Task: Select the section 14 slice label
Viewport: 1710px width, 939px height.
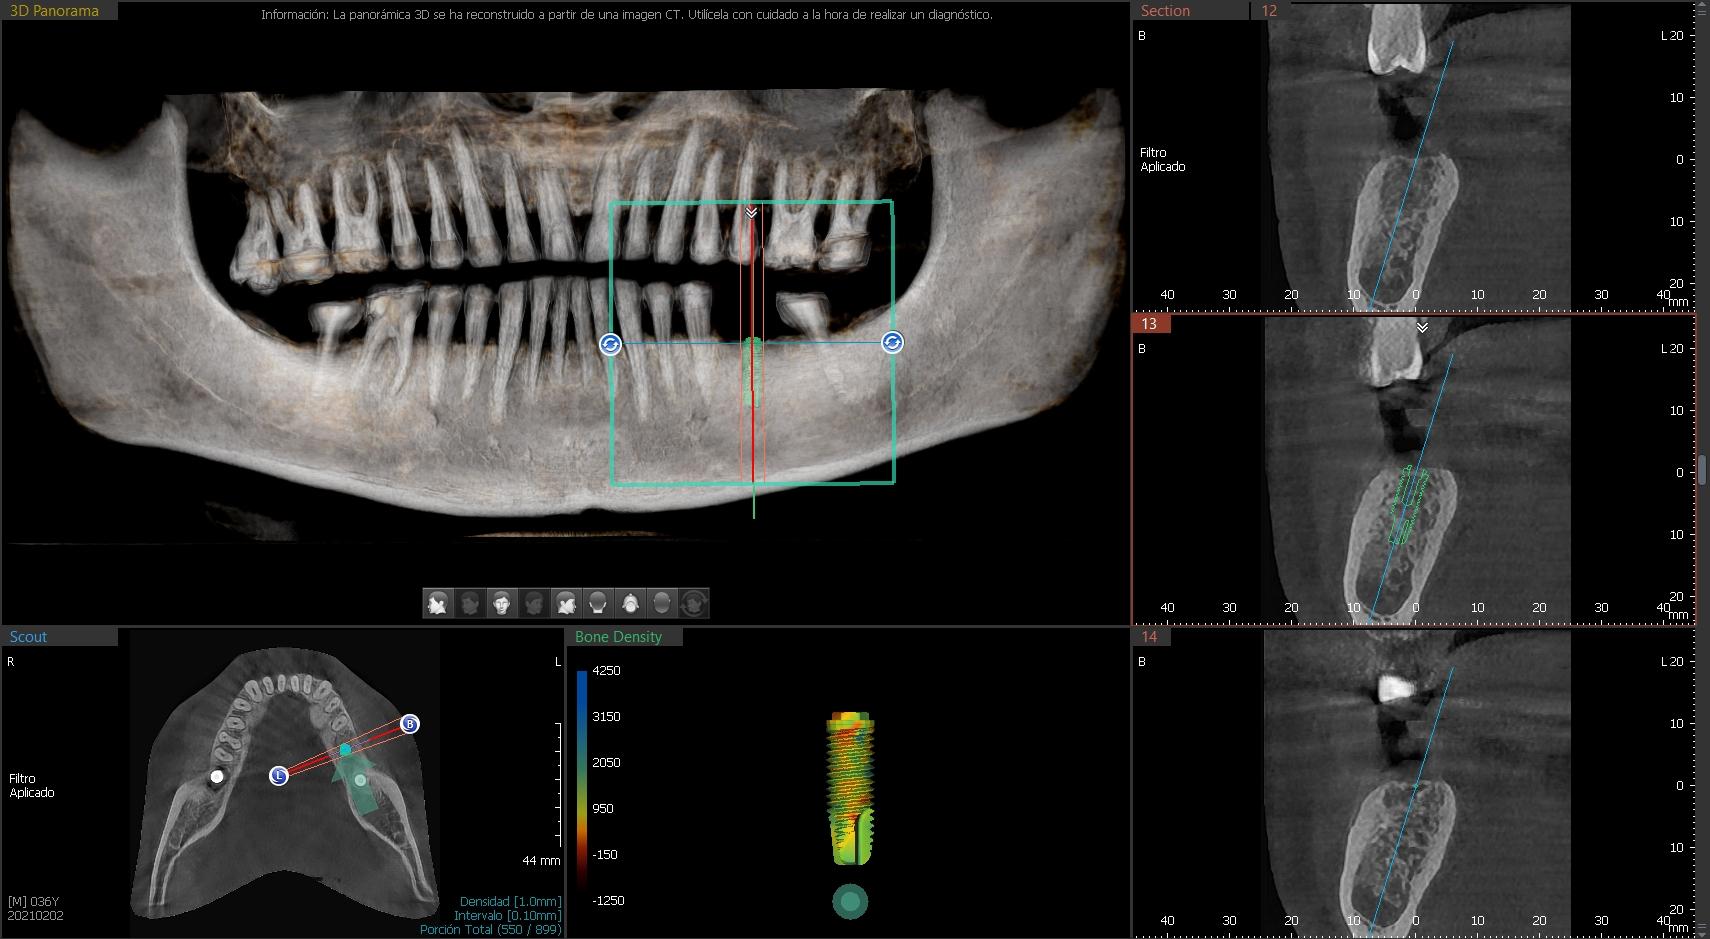Action: point(1149,637)
